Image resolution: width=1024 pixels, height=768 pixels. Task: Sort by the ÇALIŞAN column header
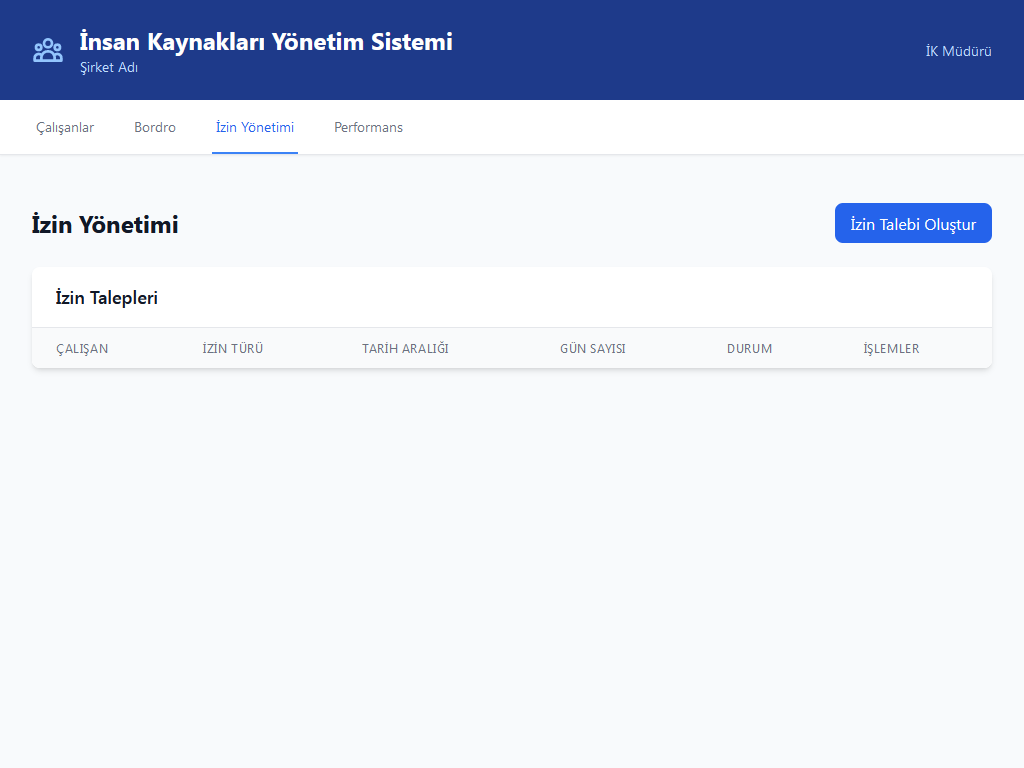[82, 349]
